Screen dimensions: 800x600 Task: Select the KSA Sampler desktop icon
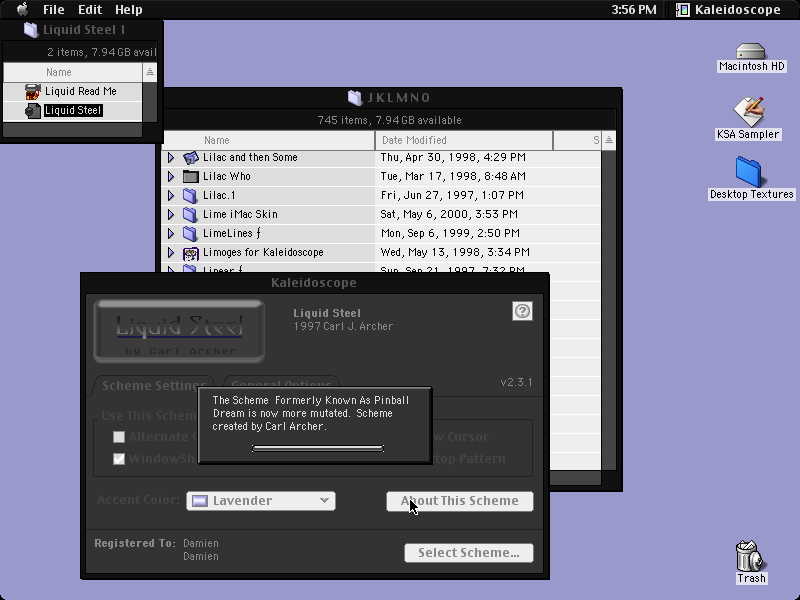pyautogui.click(x=748, y=112)
